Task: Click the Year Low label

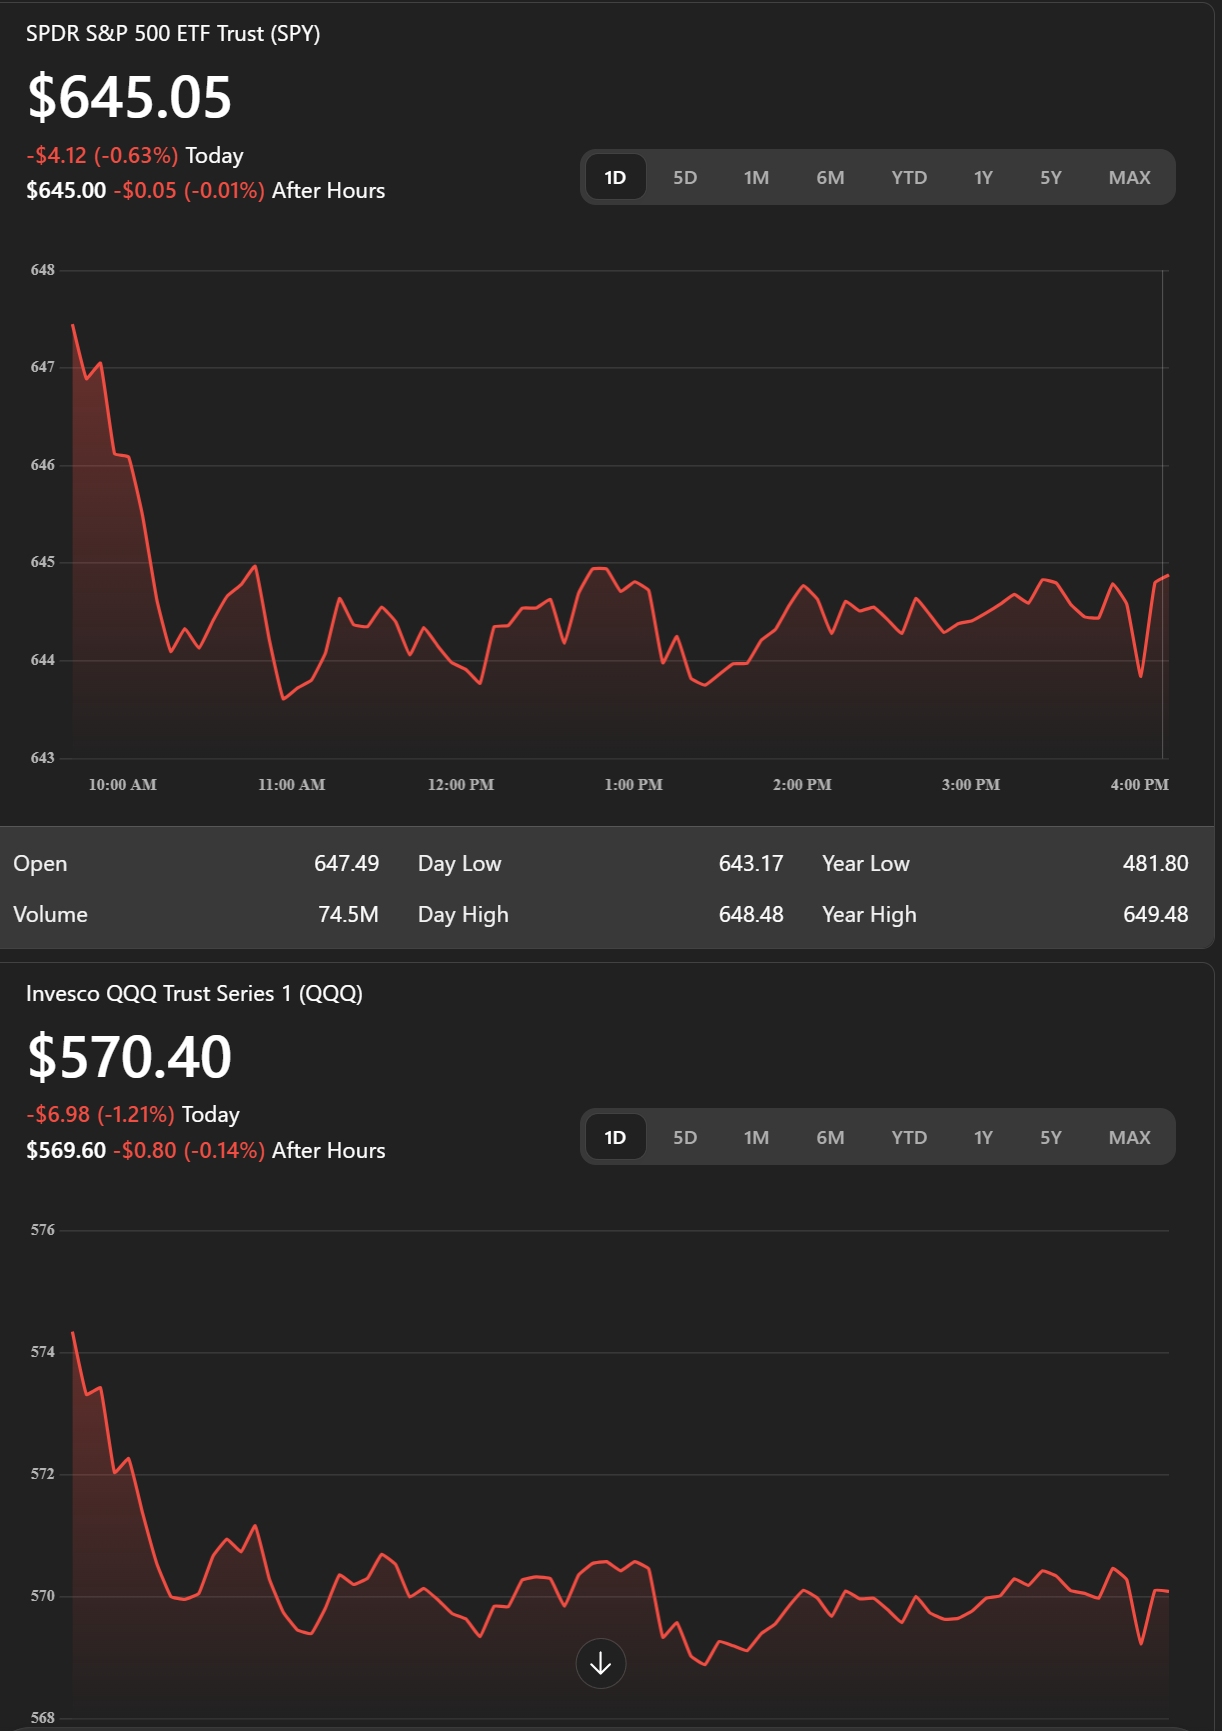Action: click(866, 863)
